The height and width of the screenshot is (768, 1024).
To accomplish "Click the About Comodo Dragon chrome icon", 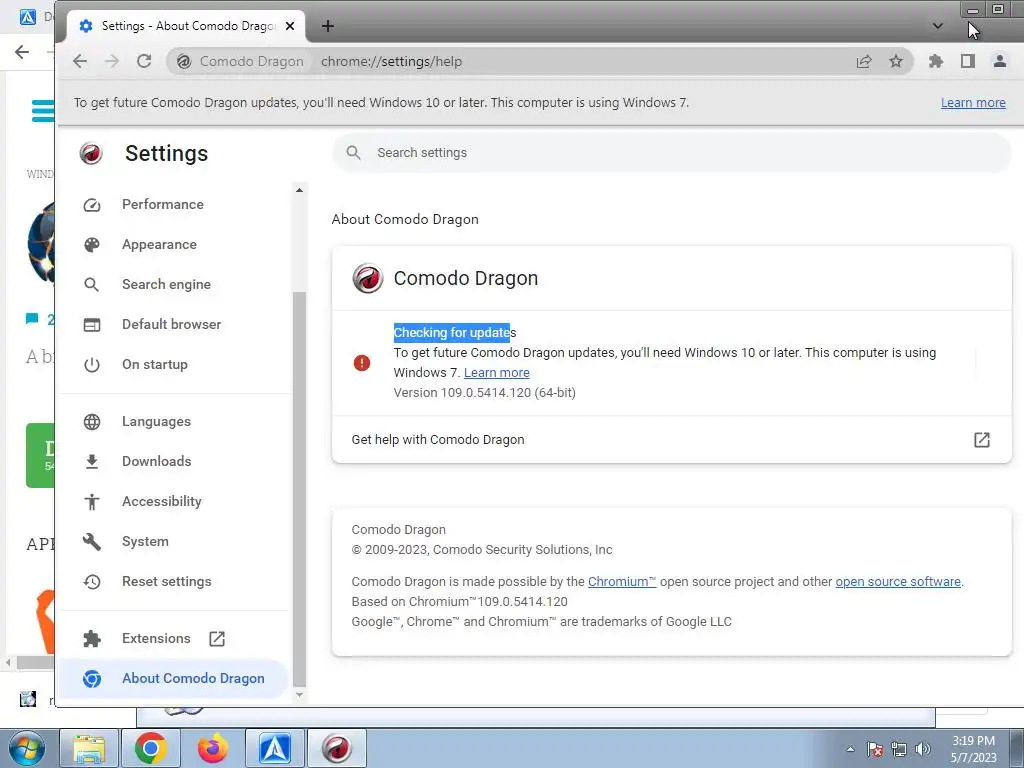I will 92,679.
